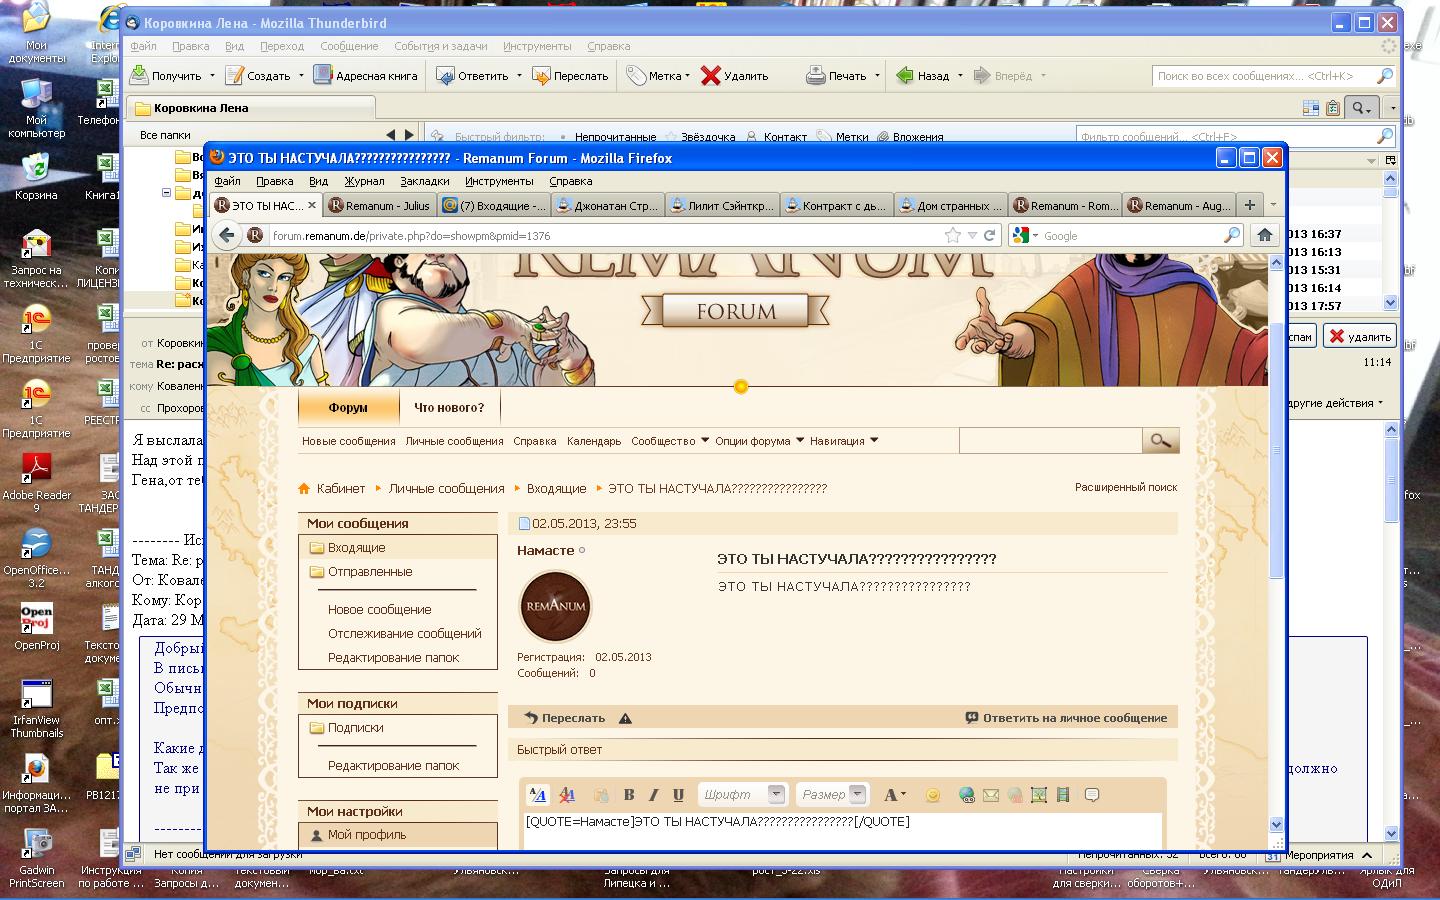Switch to the Remanum - Julius tab
The width and height of the screenshot is (1440, 900).
(x=379, y=205)
